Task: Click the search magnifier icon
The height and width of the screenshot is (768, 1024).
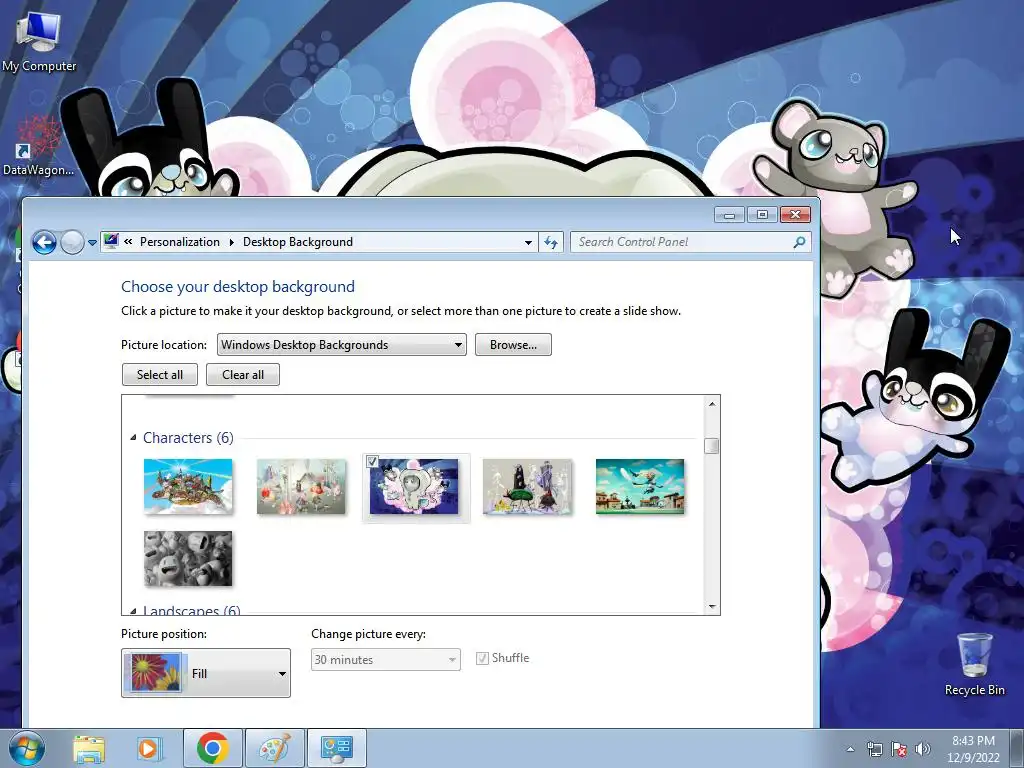Action: [799, 242]
